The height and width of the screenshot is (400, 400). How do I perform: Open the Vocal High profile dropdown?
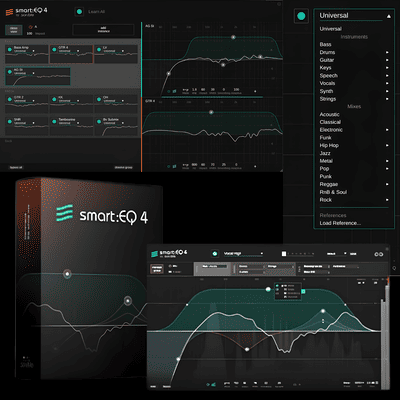[x=243, y=254]
